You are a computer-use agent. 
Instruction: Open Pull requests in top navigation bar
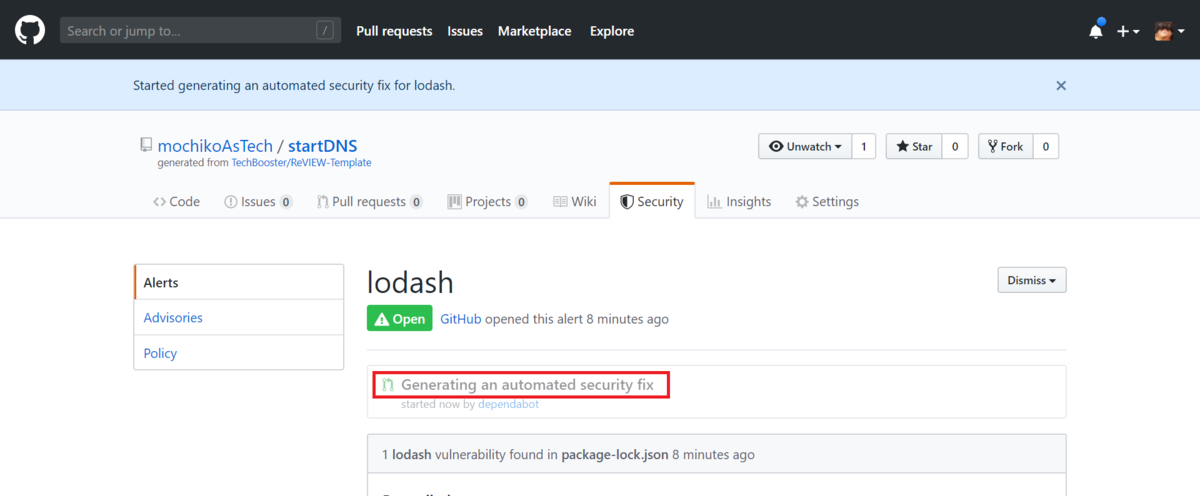(x=394, y=31)
